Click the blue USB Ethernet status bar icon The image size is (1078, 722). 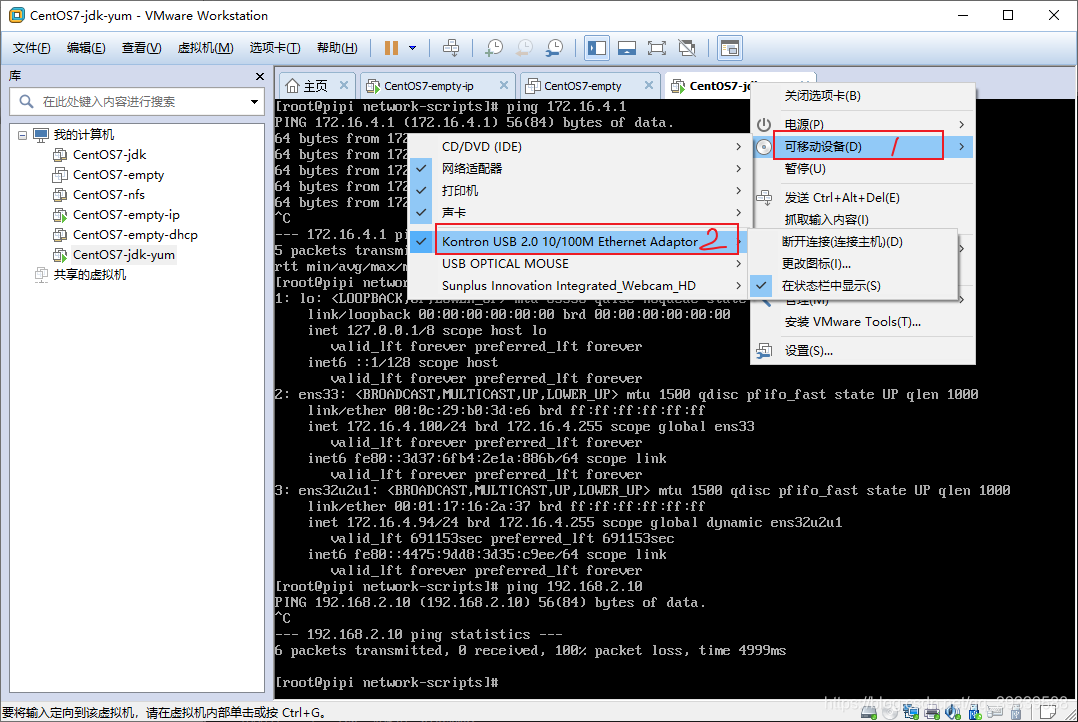click(x=974, y=712)
